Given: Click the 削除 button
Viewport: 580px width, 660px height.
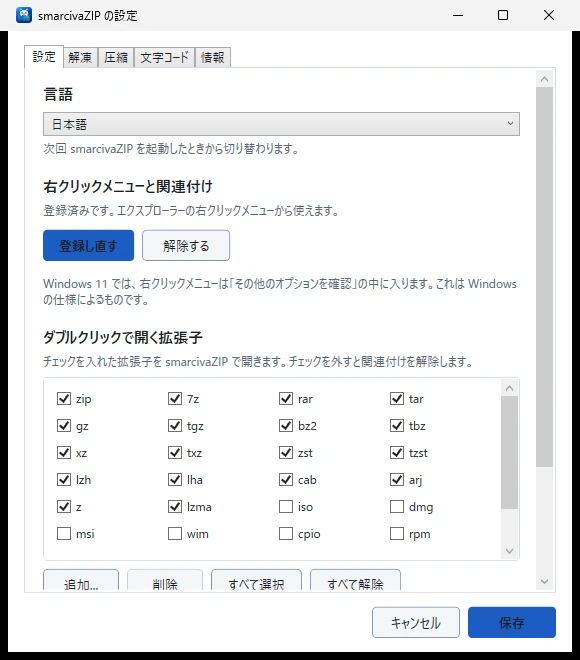Looking at the screenshot, I should click(165, 581).
